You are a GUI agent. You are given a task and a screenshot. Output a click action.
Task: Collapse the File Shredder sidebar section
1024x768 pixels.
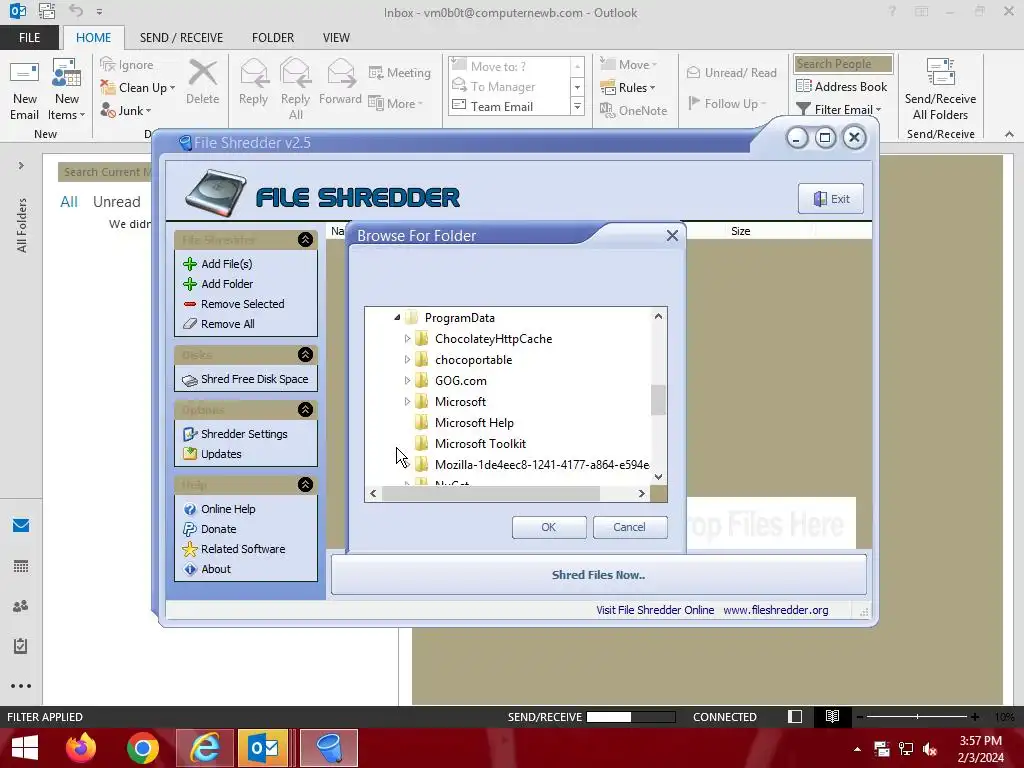point(305,240)
